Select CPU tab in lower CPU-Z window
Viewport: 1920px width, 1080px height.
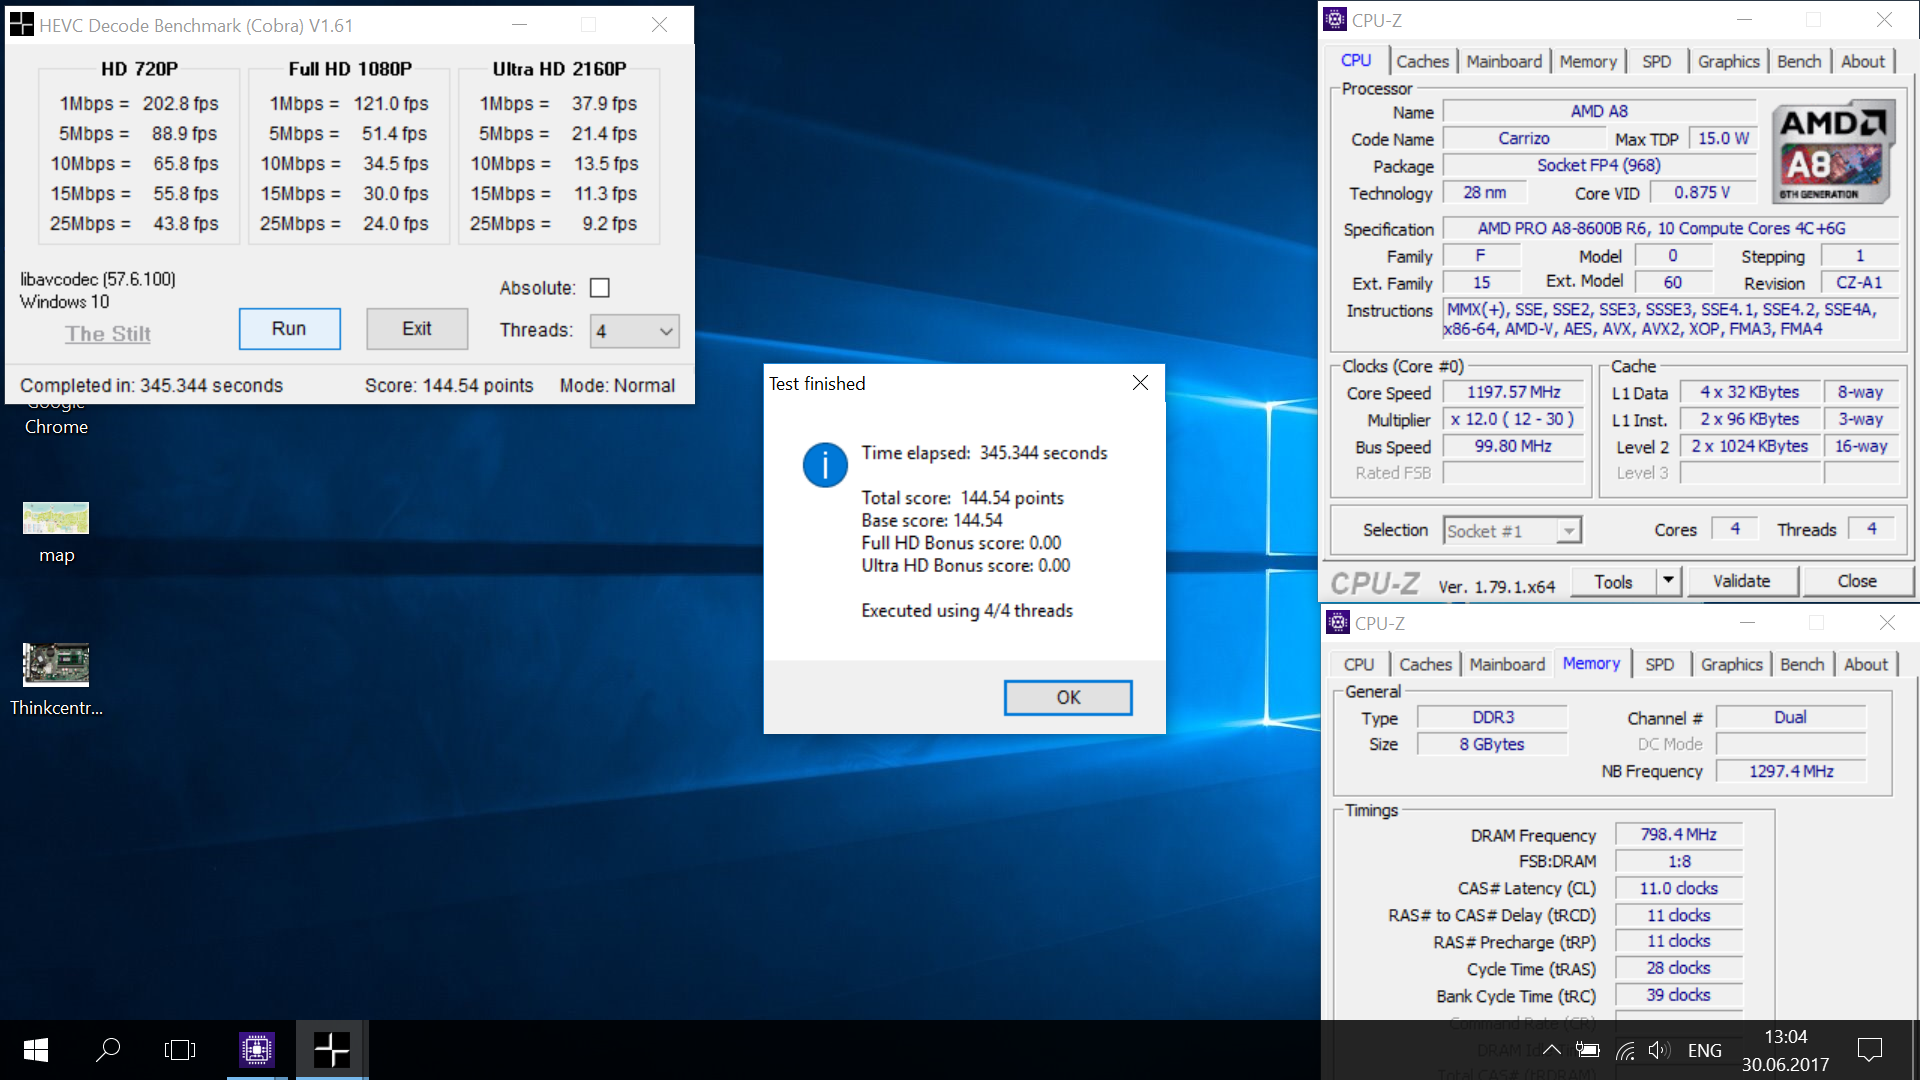1359,664
